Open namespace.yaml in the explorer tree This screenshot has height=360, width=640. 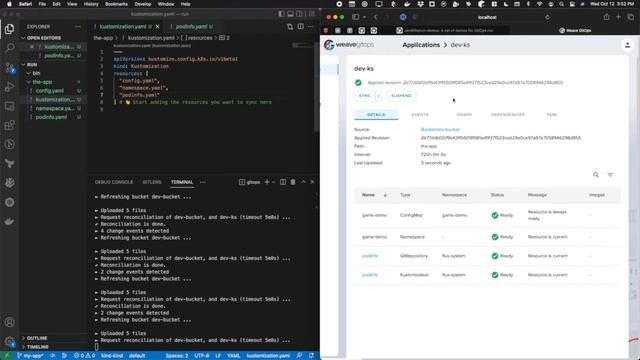click(55, 109)
